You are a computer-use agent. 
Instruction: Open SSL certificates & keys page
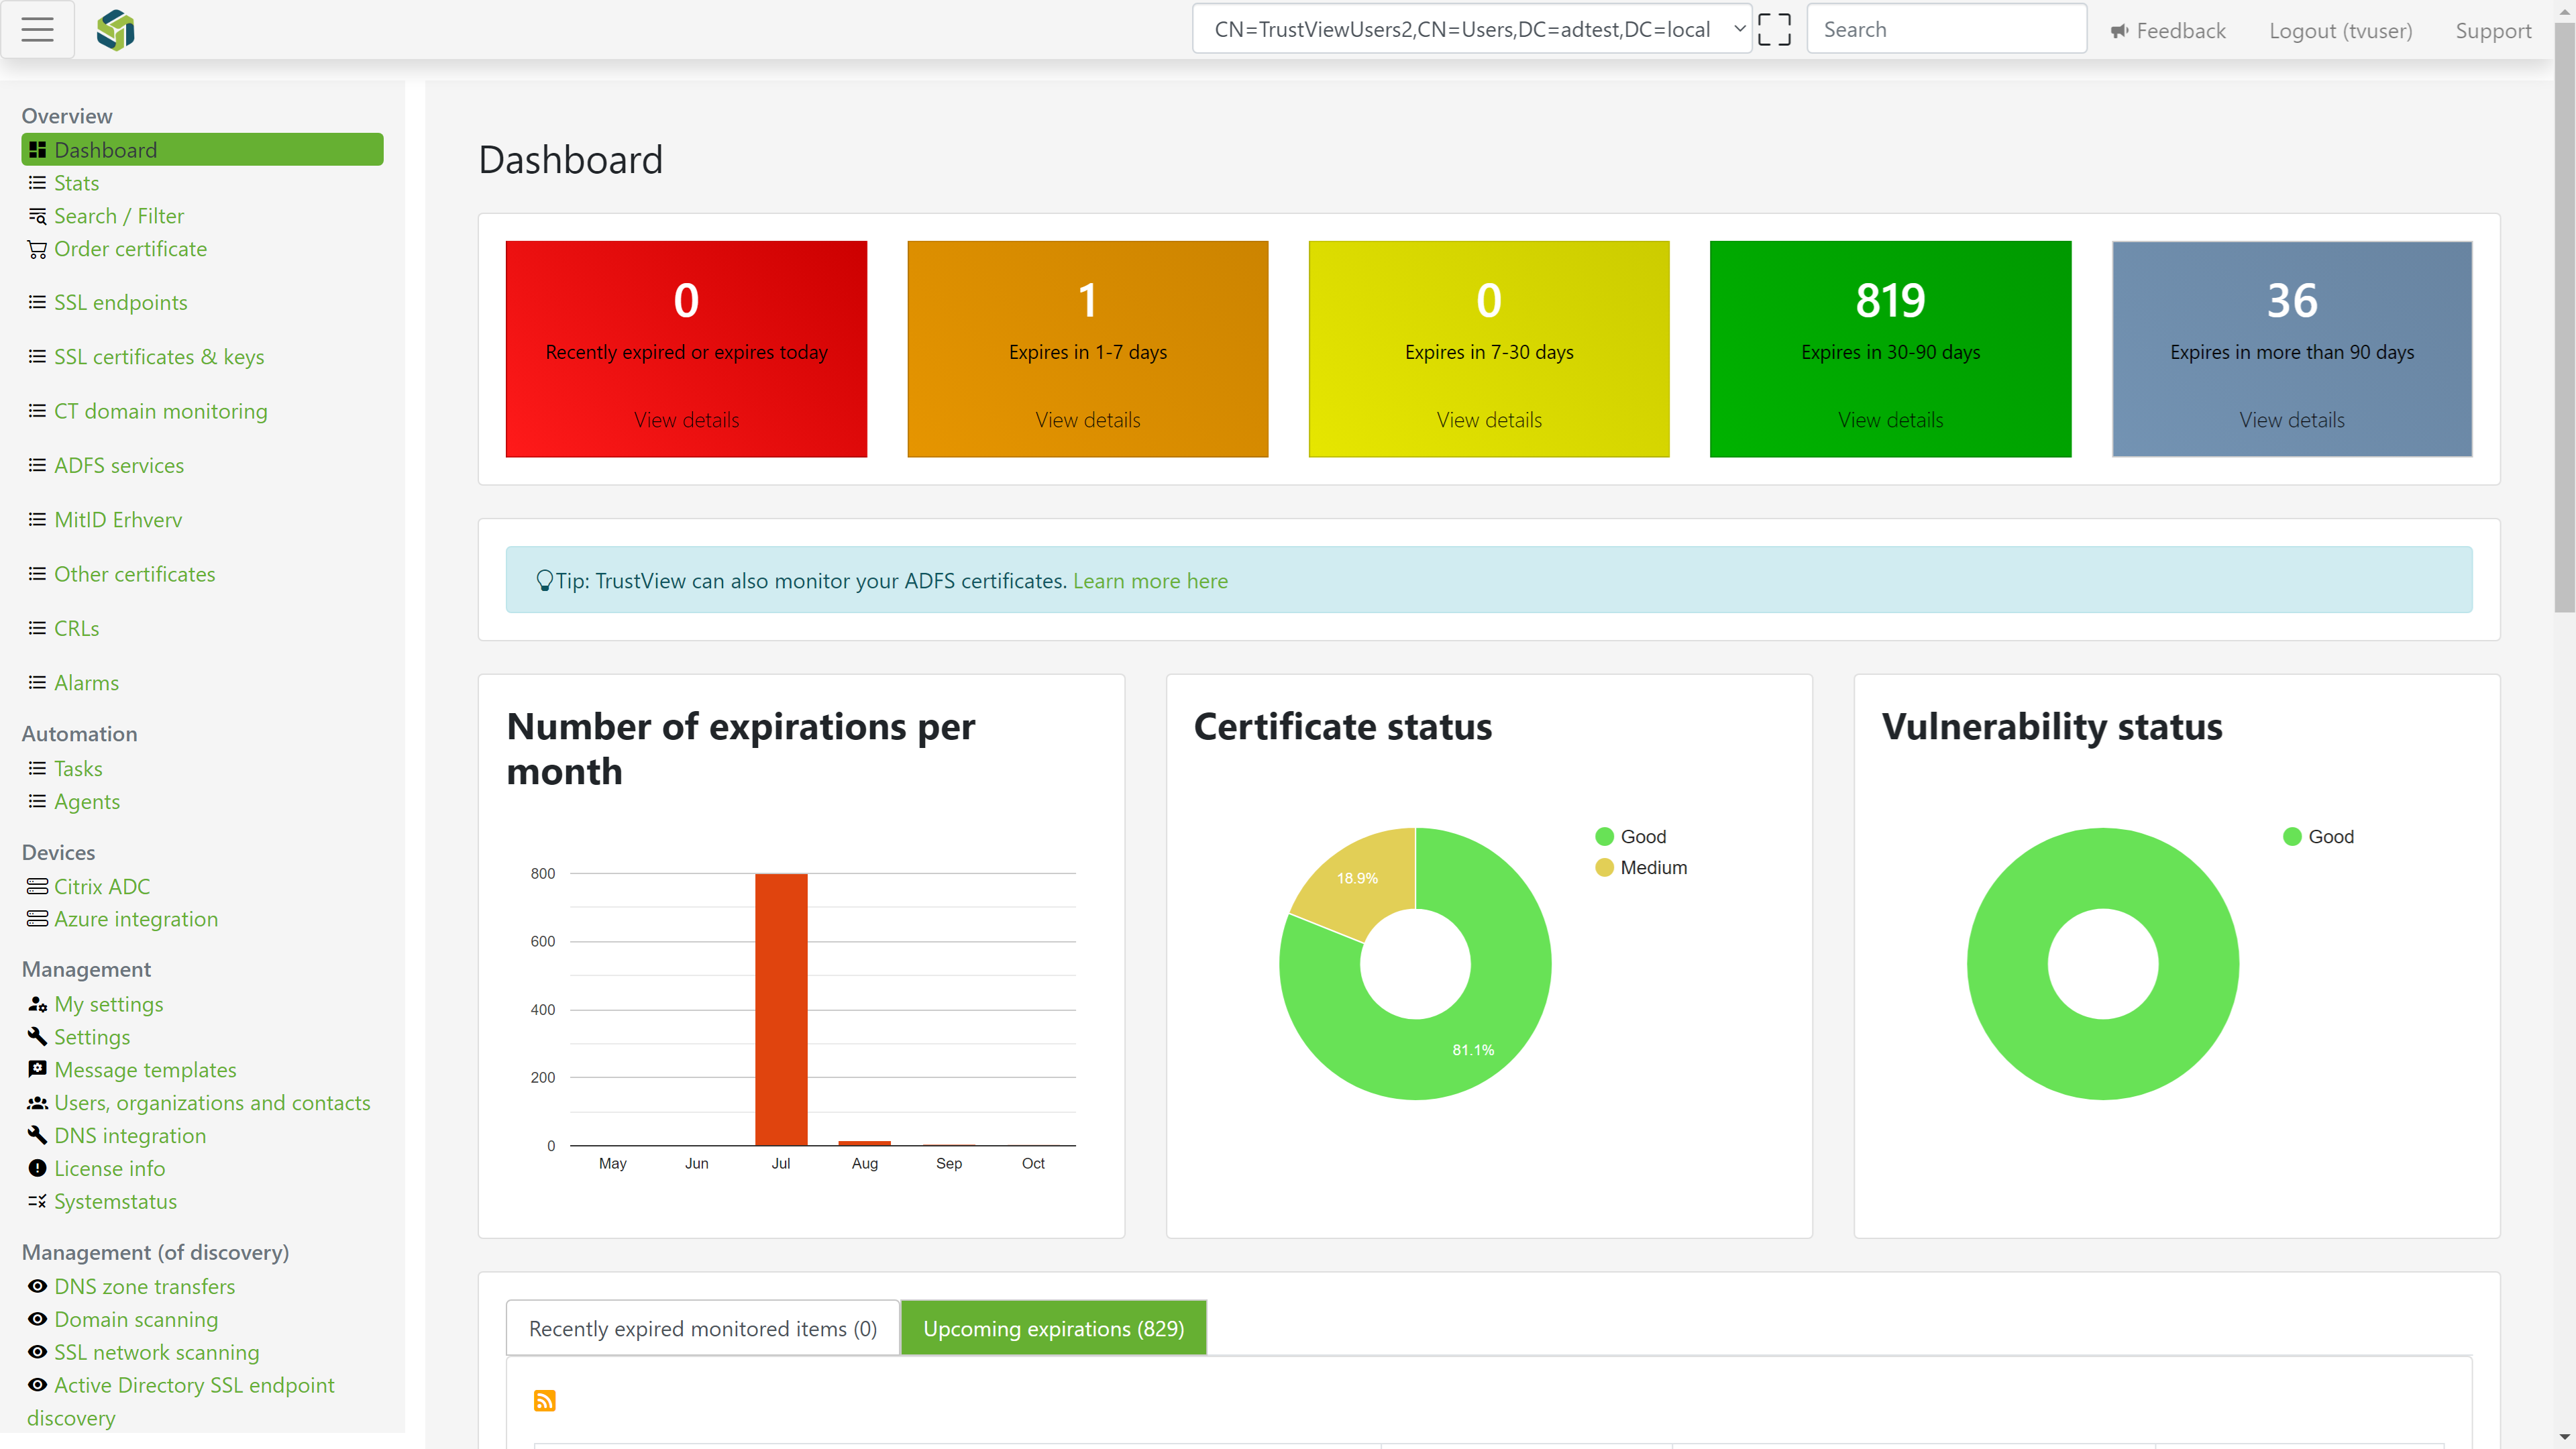coord(159,357)
